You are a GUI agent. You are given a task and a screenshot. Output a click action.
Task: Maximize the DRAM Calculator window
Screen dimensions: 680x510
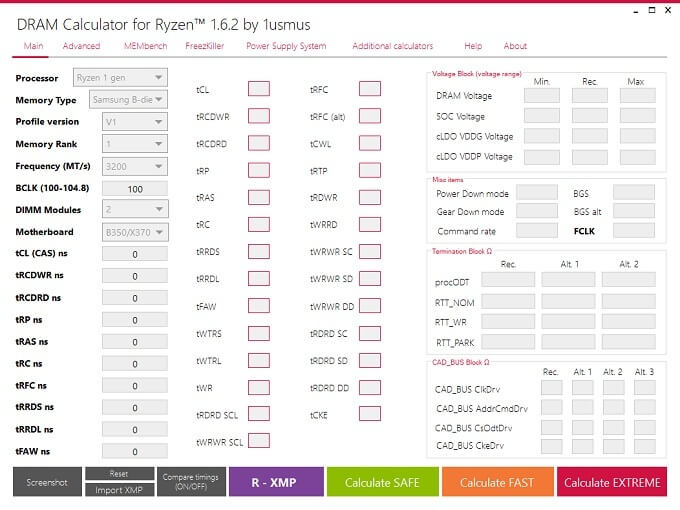(652, 10)
